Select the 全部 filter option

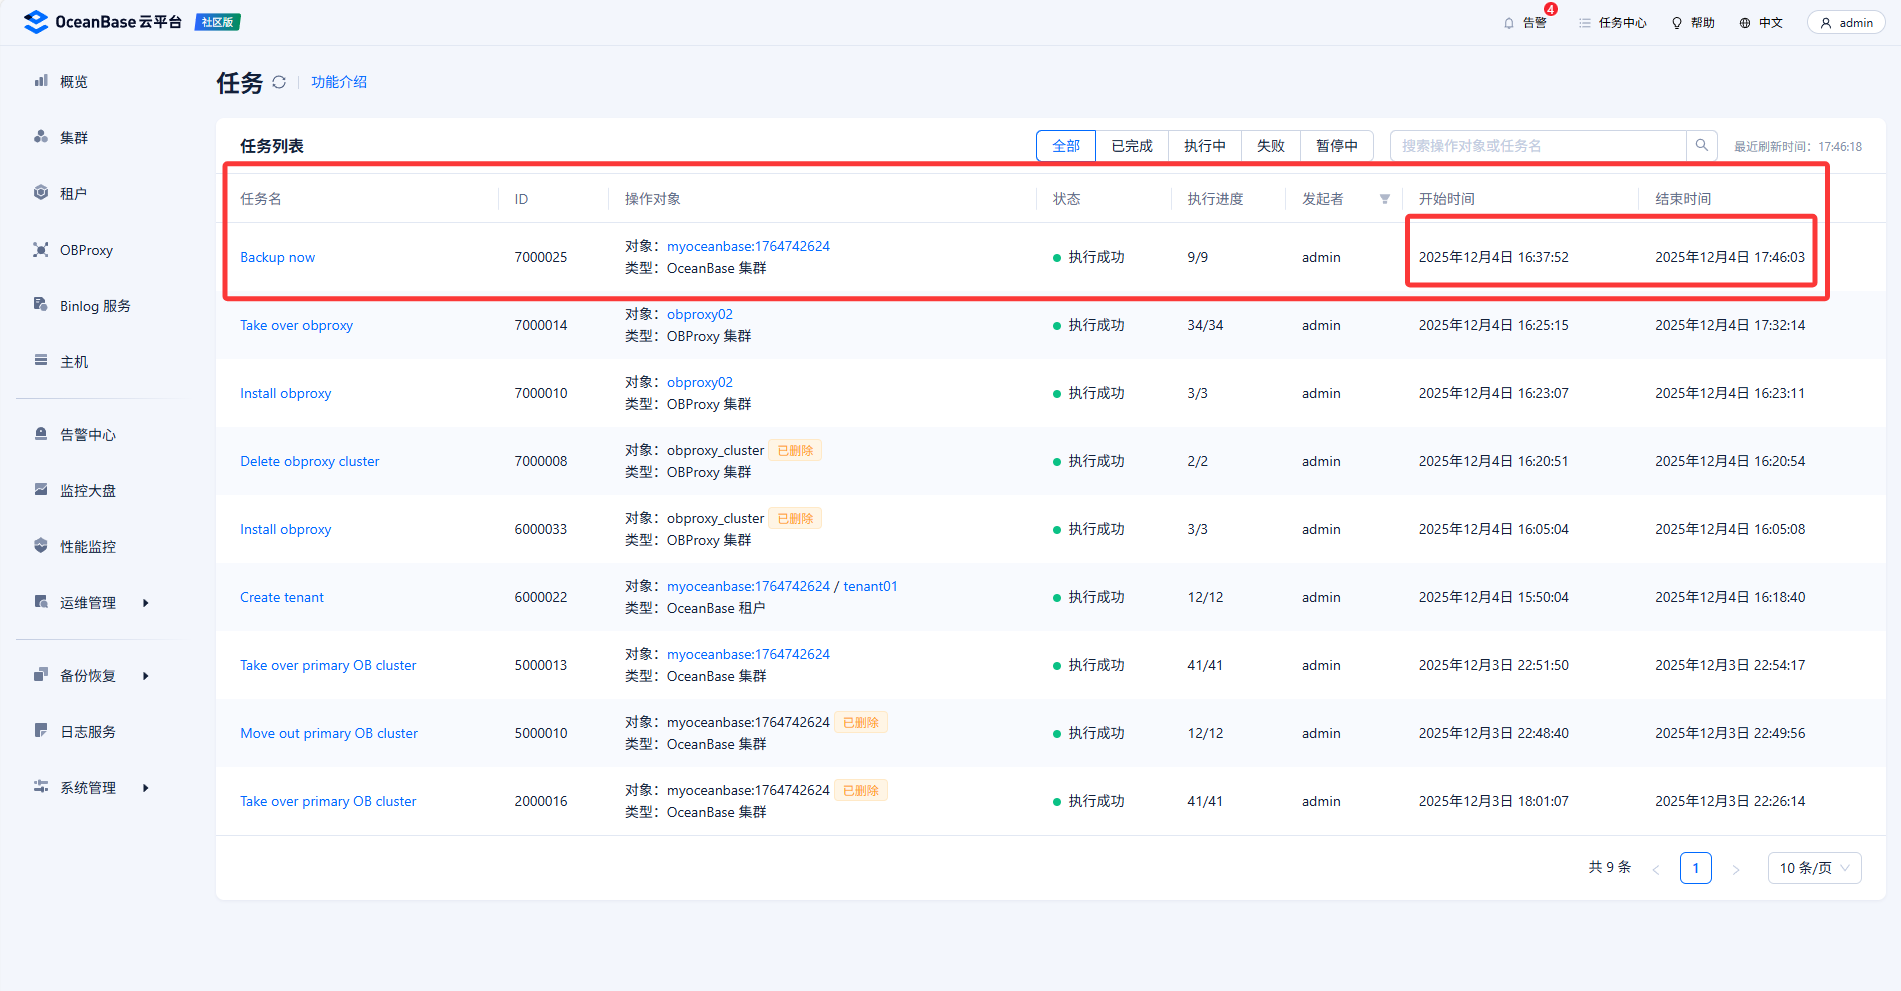(x=1066, y=146)
